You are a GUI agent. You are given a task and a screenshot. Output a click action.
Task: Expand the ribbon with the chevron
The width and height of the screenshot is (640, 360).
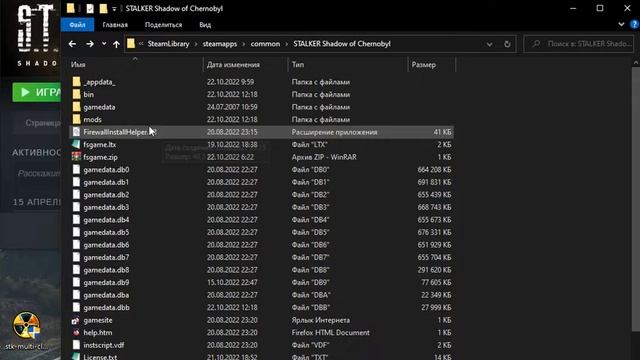[621, 24]
